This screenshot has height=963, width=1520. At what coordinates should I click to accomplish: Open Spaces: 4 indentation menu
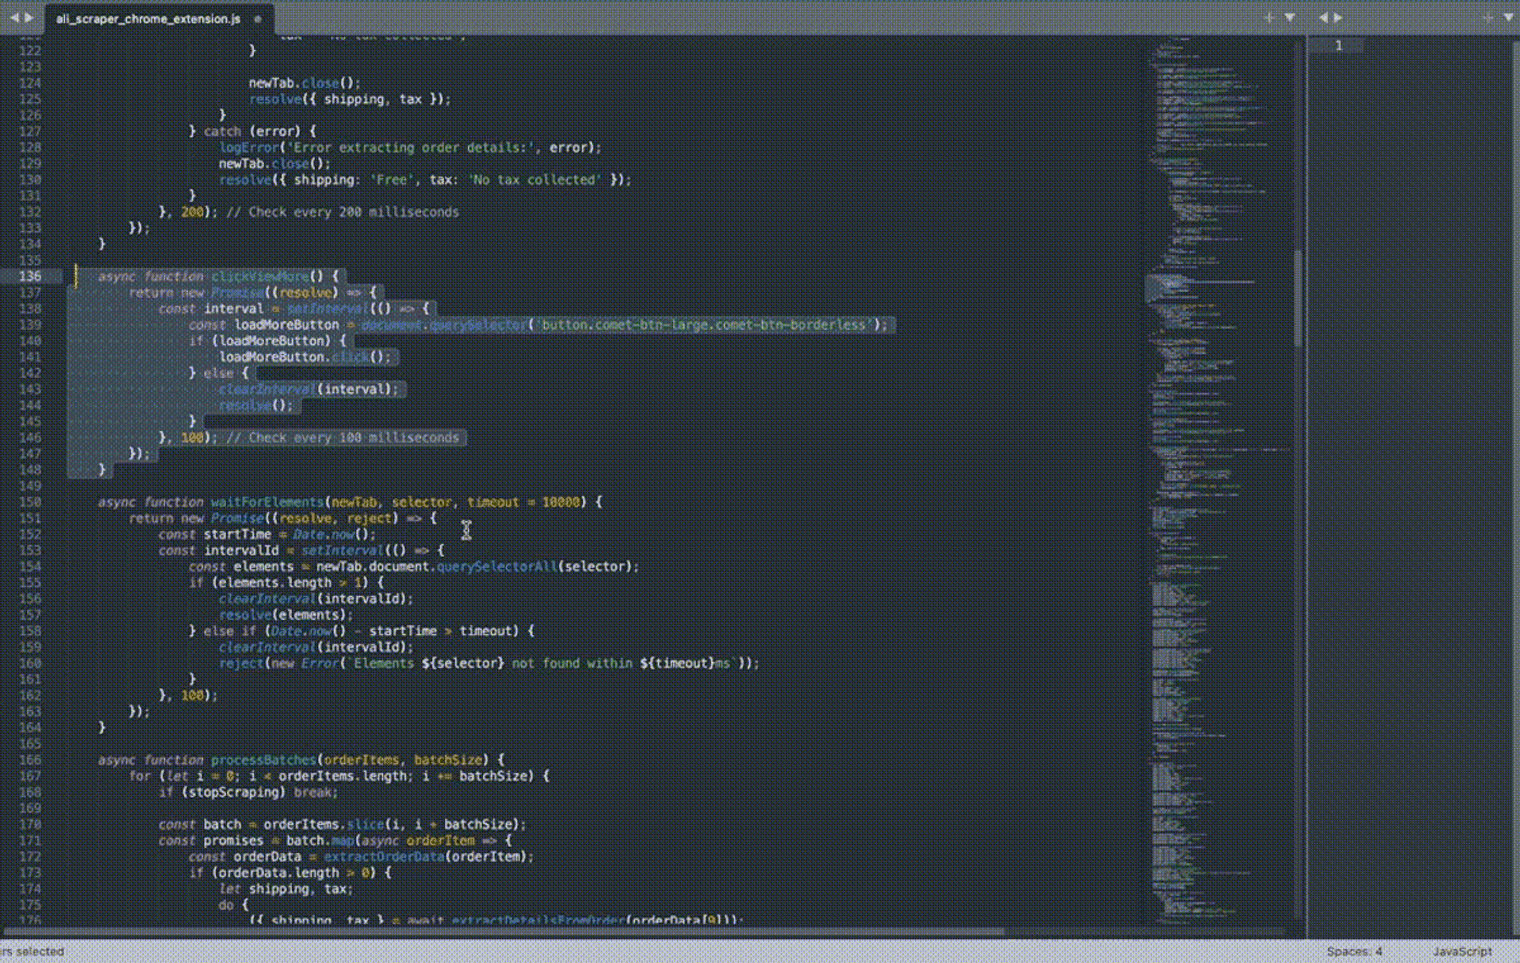pos(1354,951)
